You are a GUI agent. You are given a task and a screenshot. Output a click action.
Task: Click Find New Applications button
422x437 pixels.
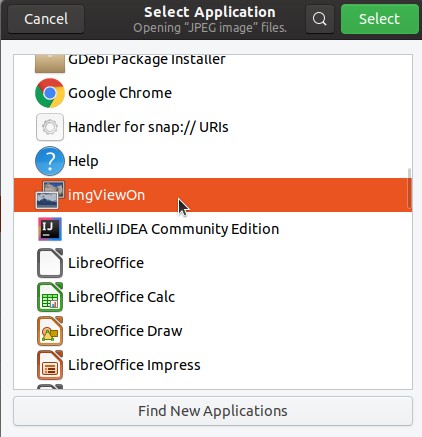pyautogui.click(x=213, y=411)
